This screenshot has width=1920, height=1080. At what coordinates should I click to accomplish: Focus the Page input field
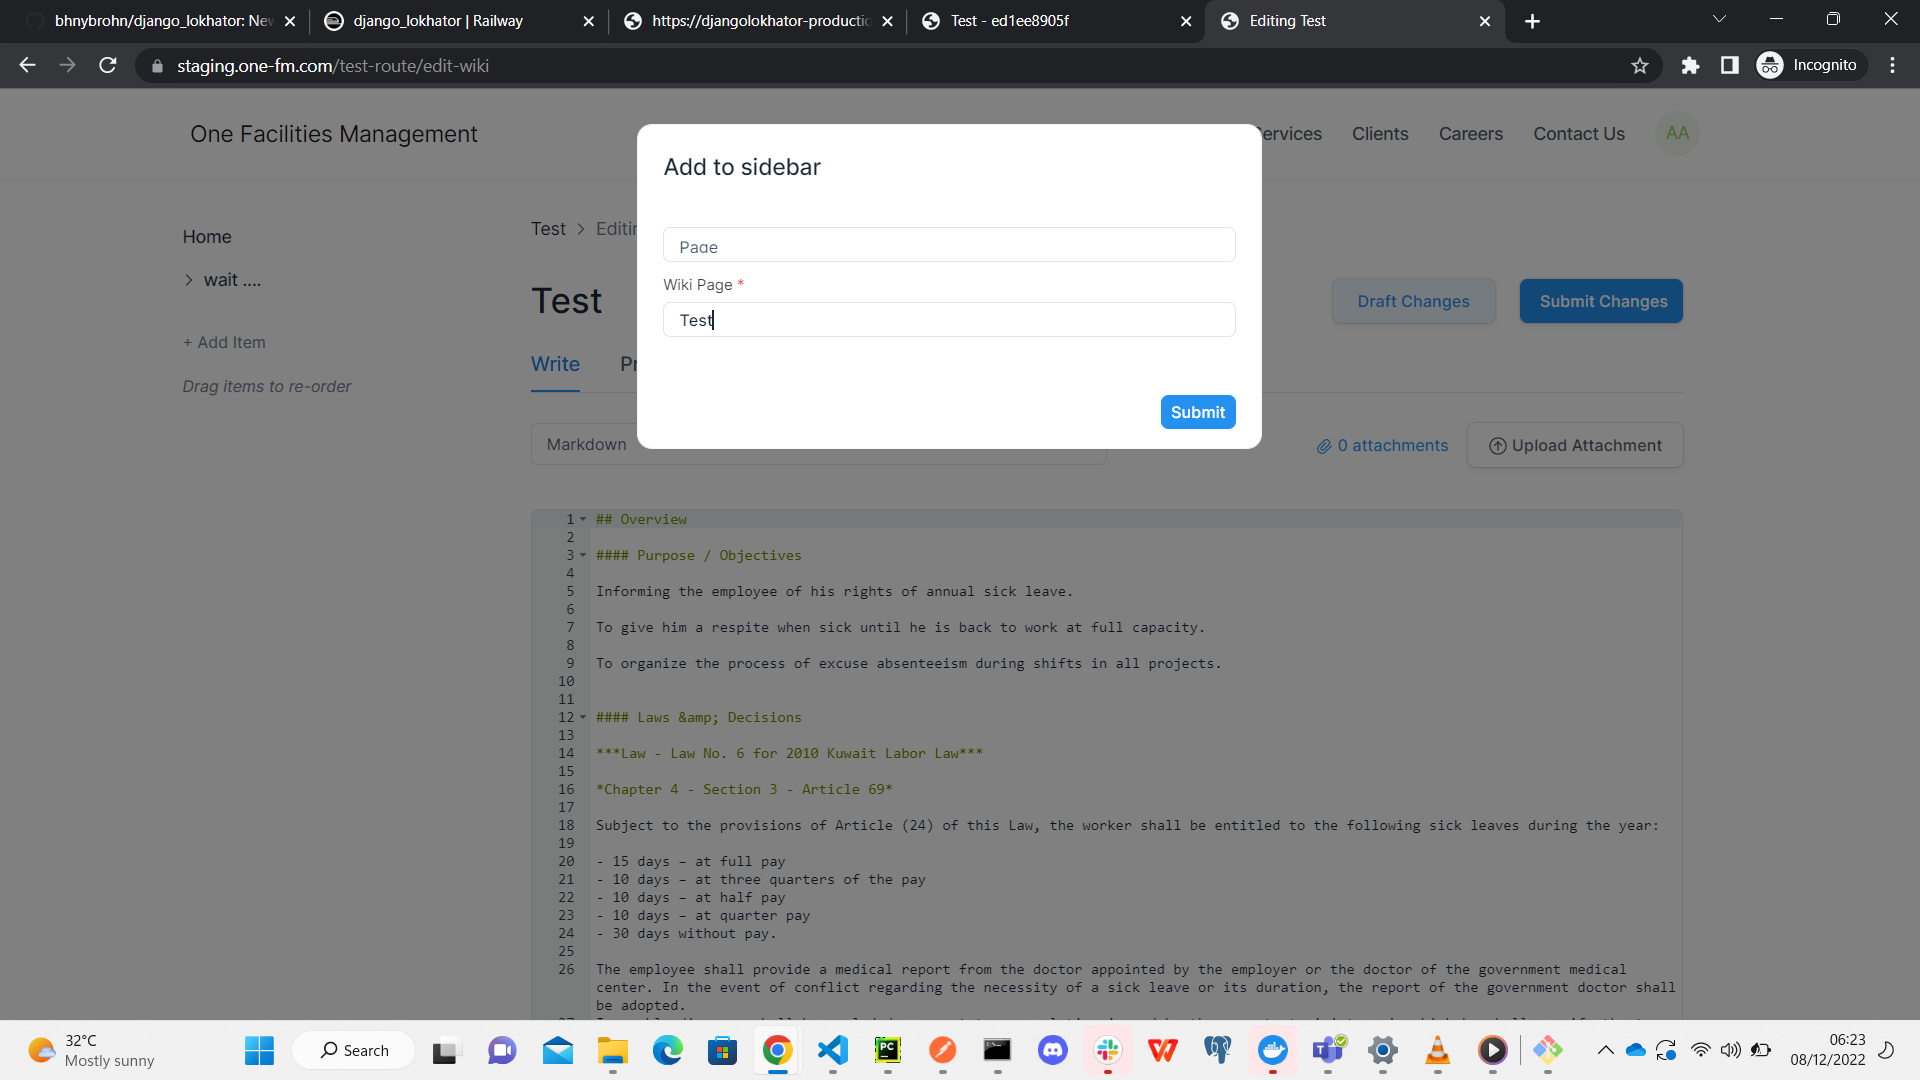949,244
